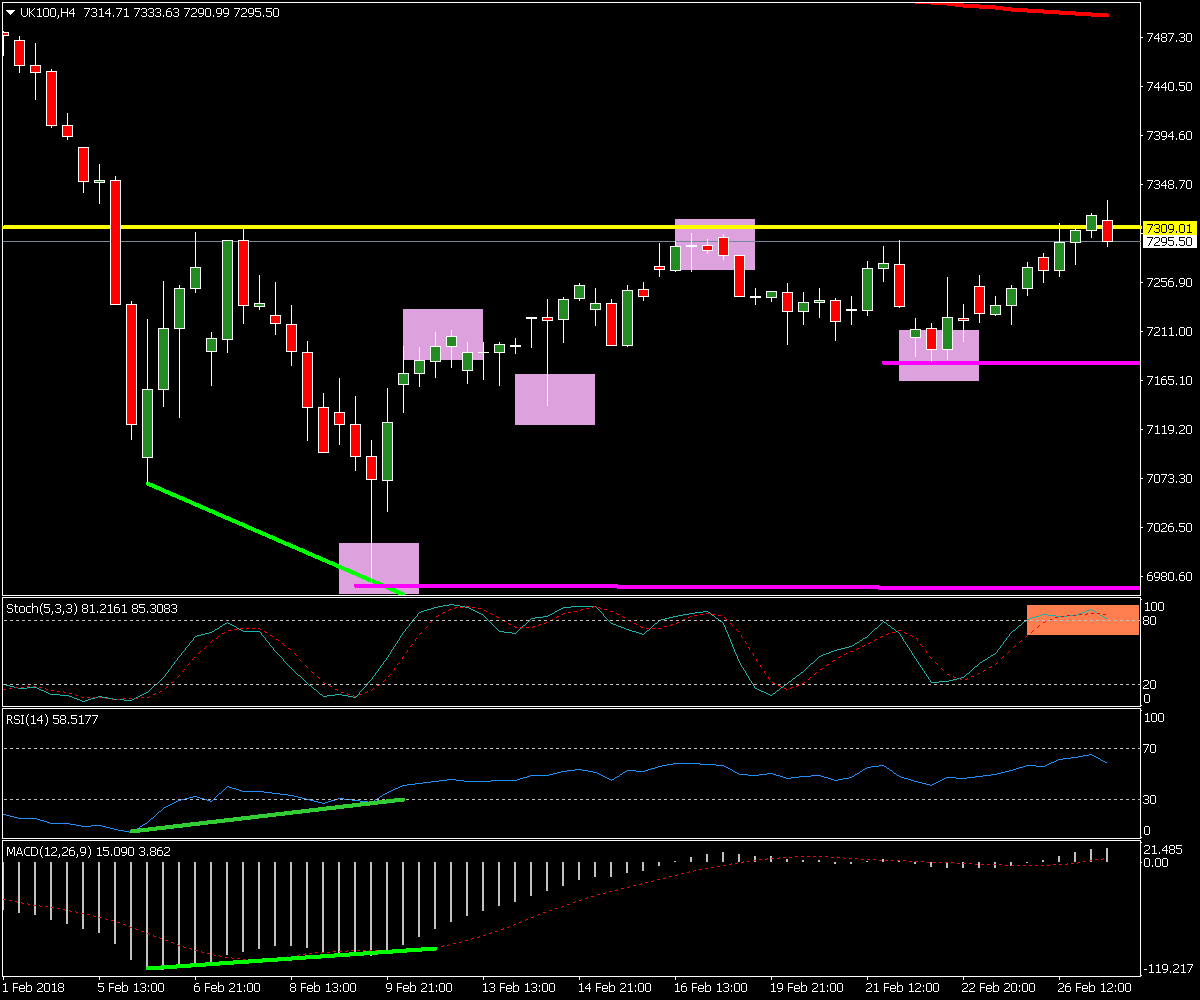Screen dimensions: 1200x1000
Task: Select the pink rectangle touching the yellow line
Action: [x=714, y=245]
